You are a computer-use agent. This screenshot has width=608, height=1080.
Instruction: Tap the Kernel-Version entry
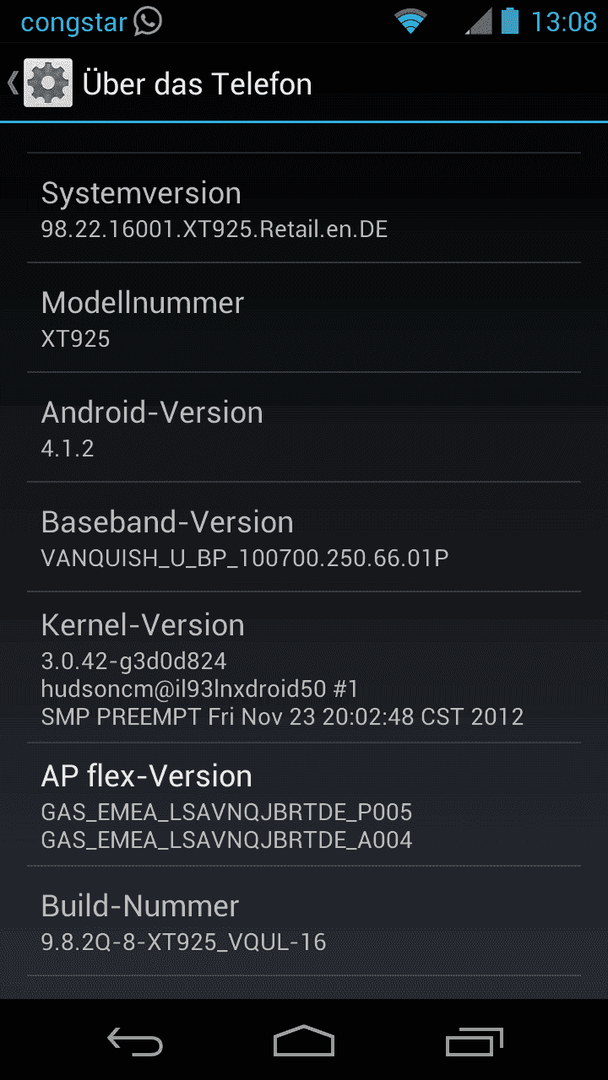coord(304,667)
